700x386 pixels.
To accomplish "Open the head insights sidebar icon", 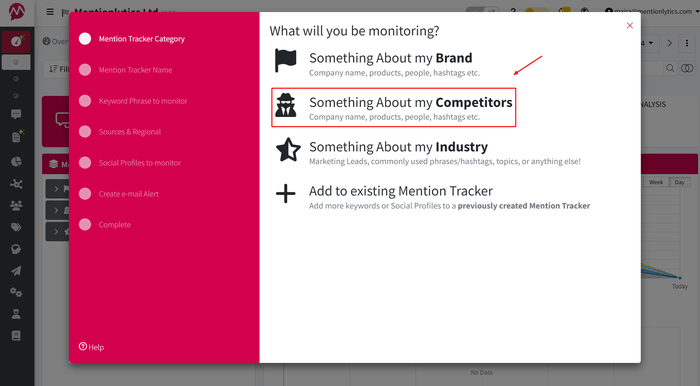I will (x=16, y=249).
